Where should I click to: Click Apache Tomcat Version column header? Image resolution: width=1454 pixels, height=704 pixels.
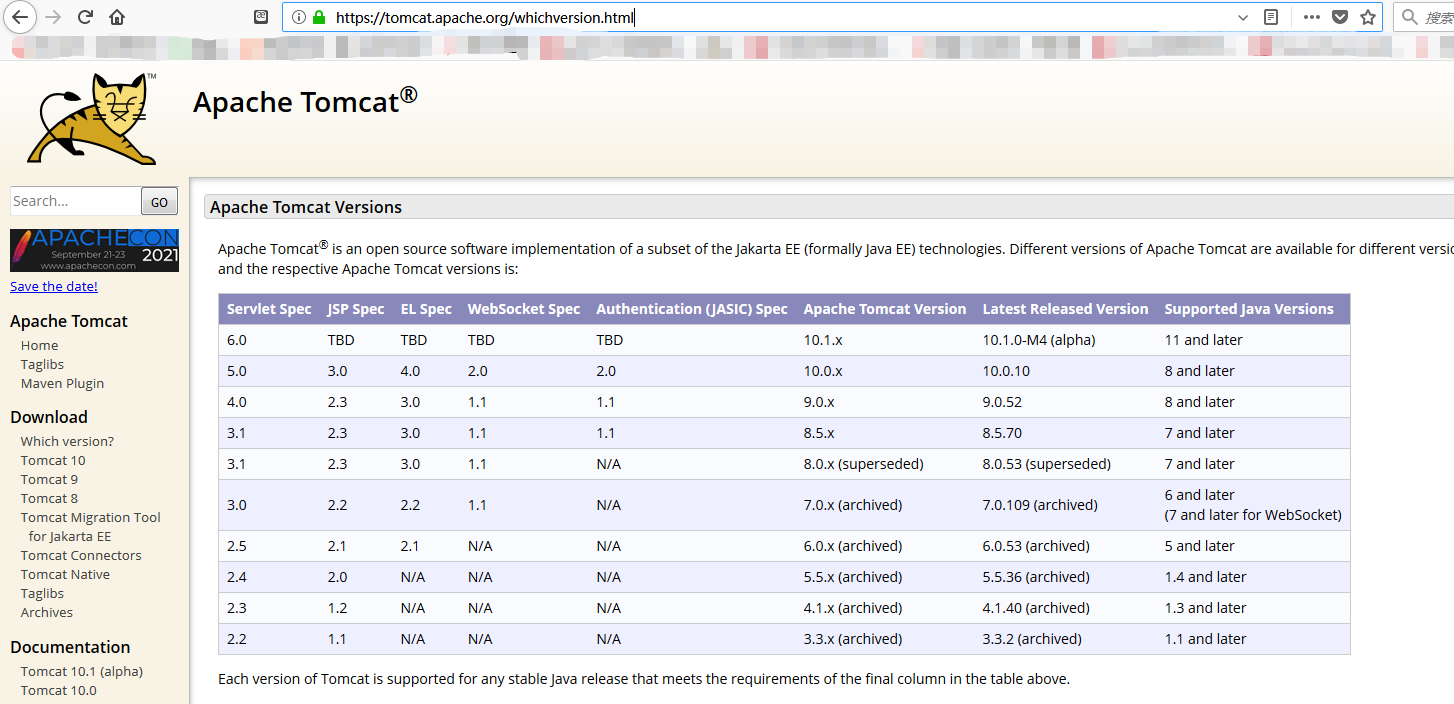pyautogui.click(x=885, y=309)
